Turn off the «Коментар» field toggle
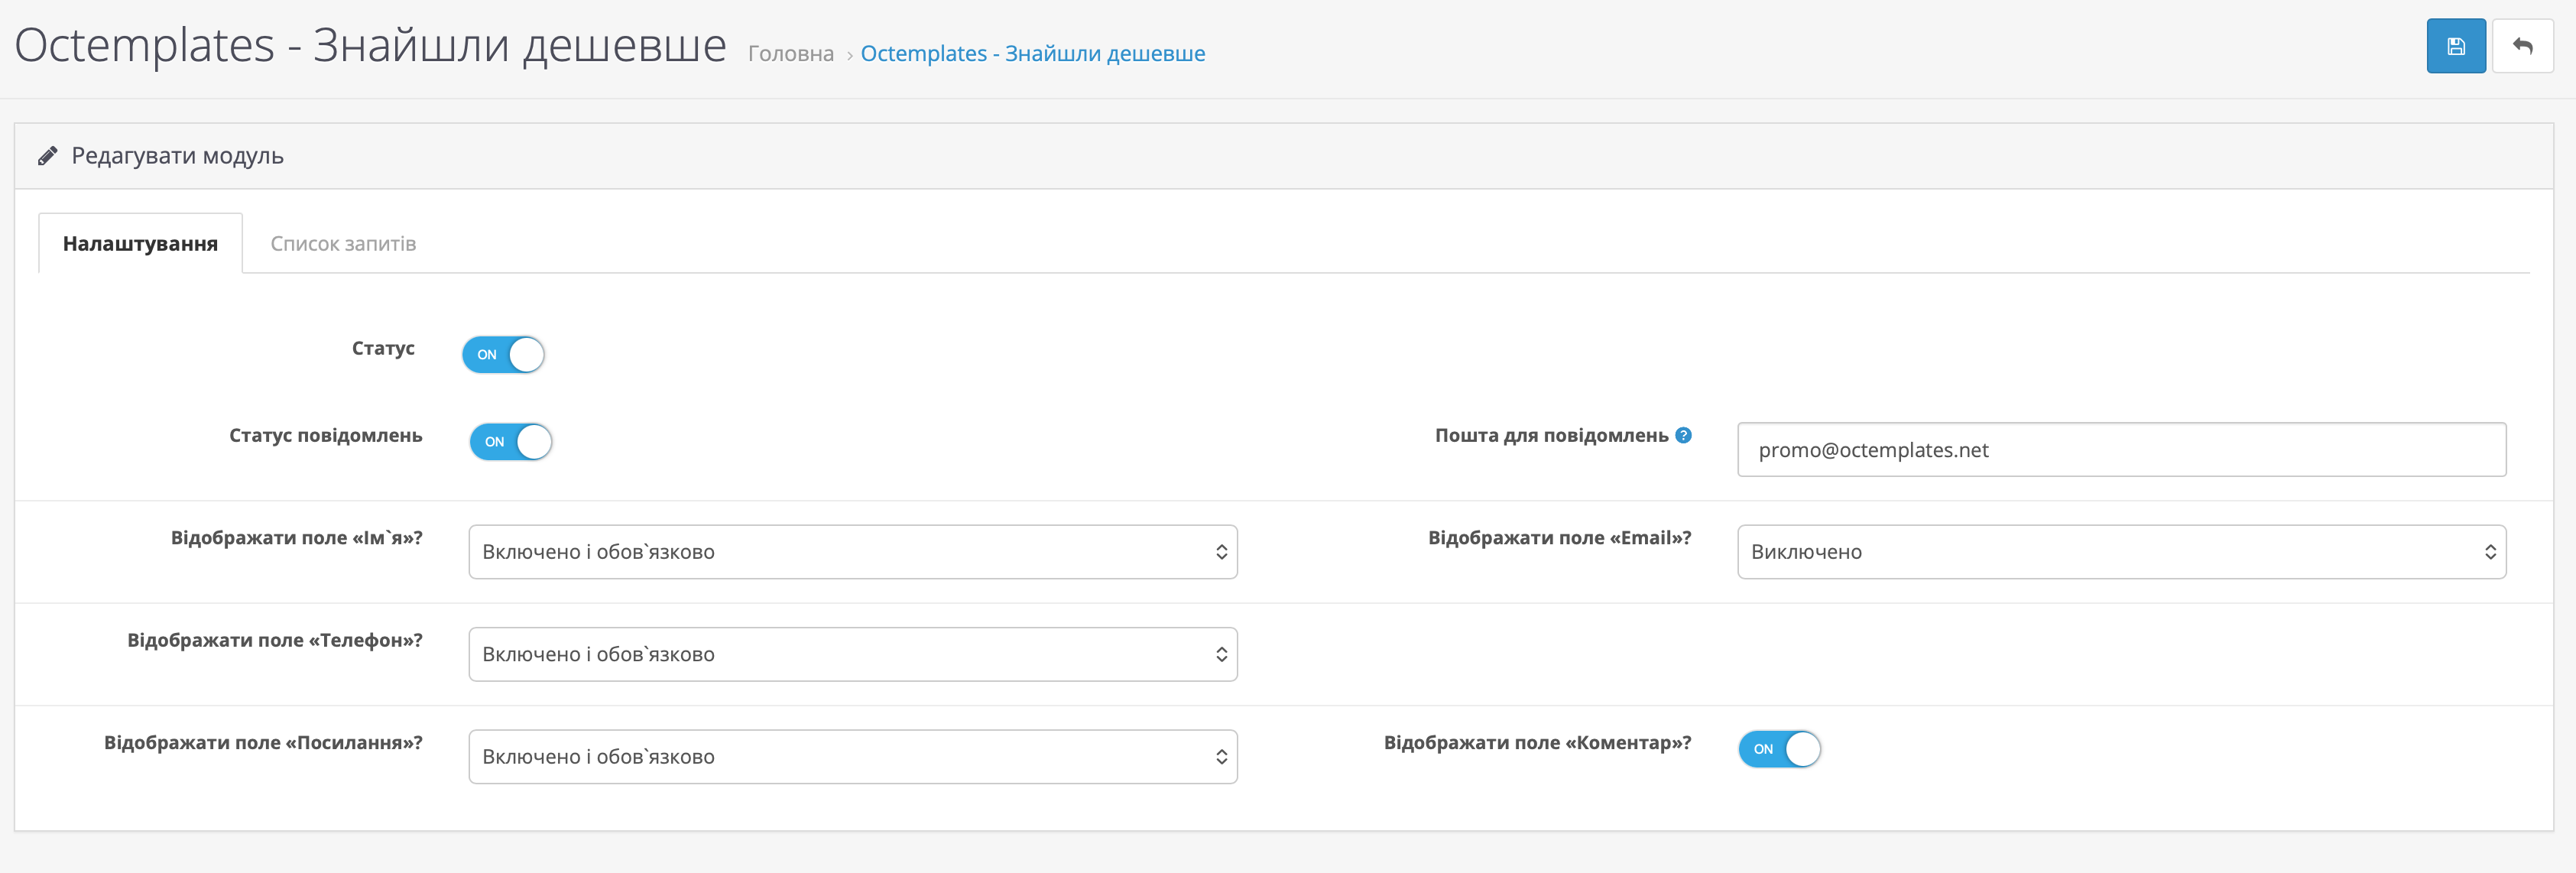This screenshot has height=873, width=2576. (x=1779, y=748)
